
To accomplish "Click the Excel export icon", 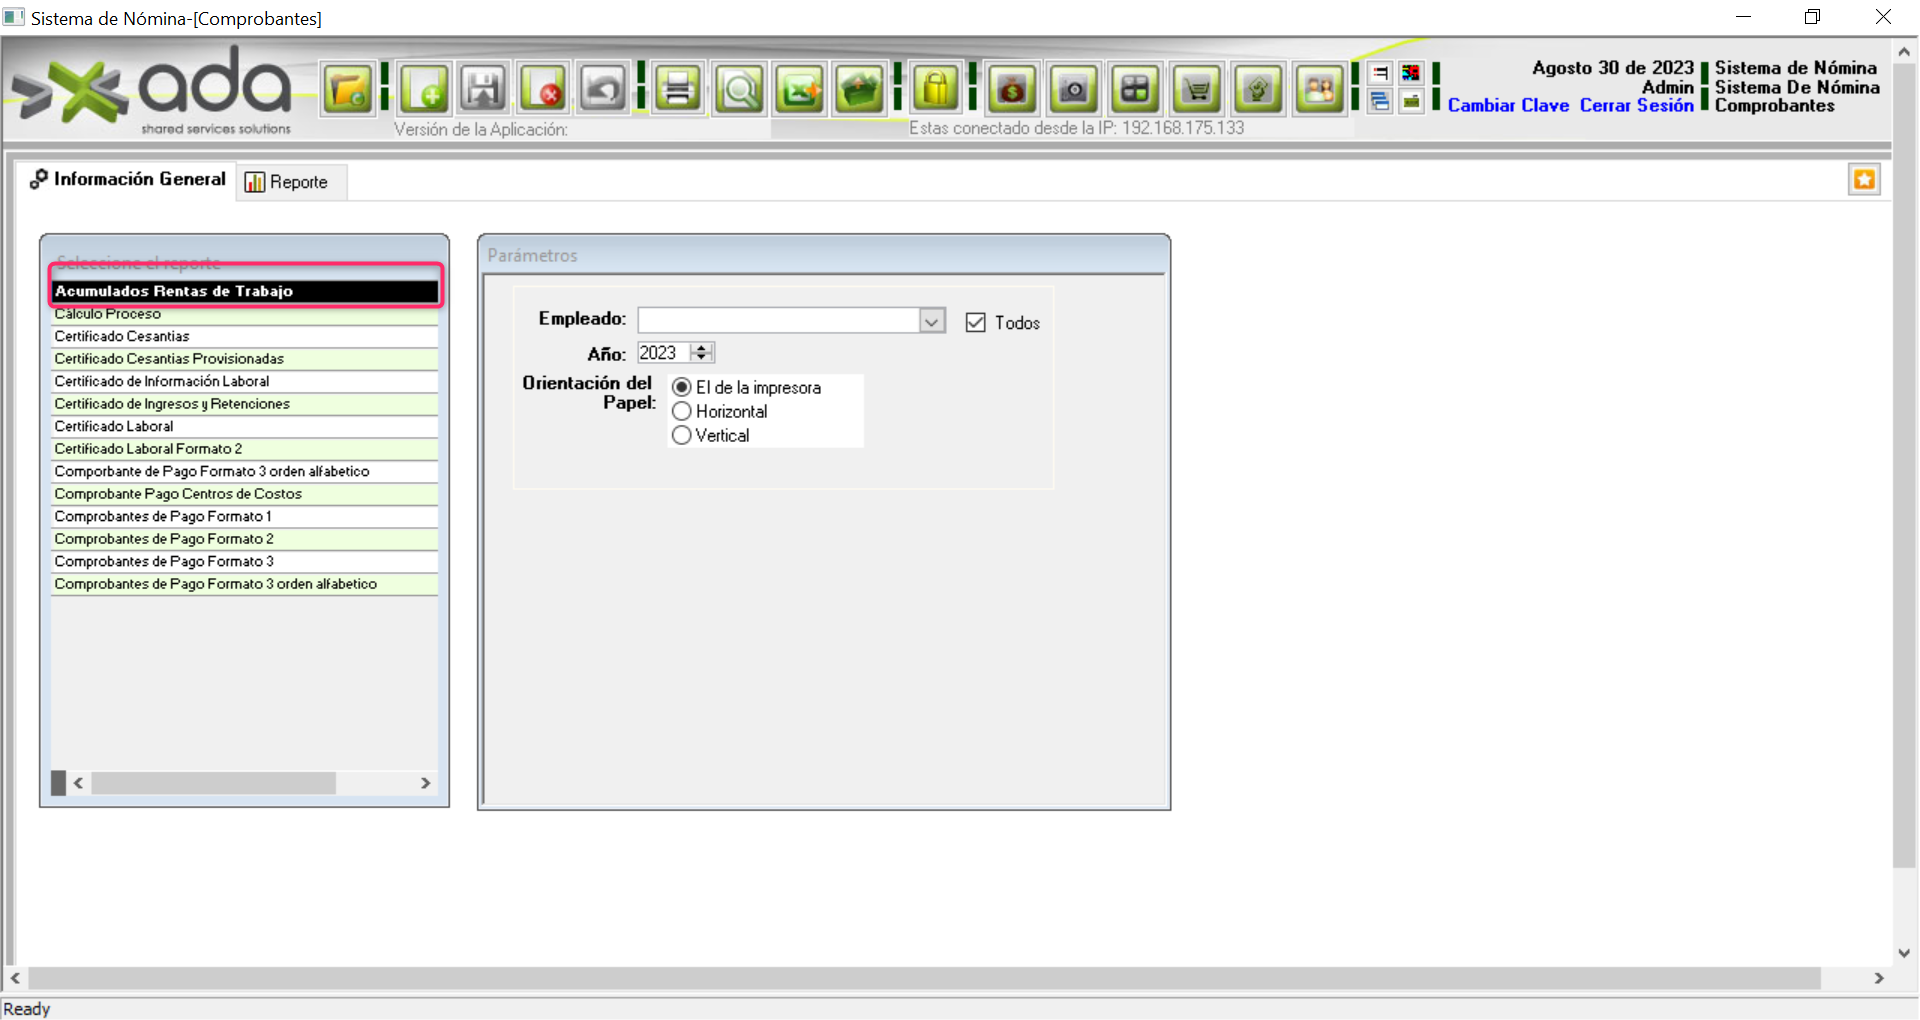I will point(800,90).
